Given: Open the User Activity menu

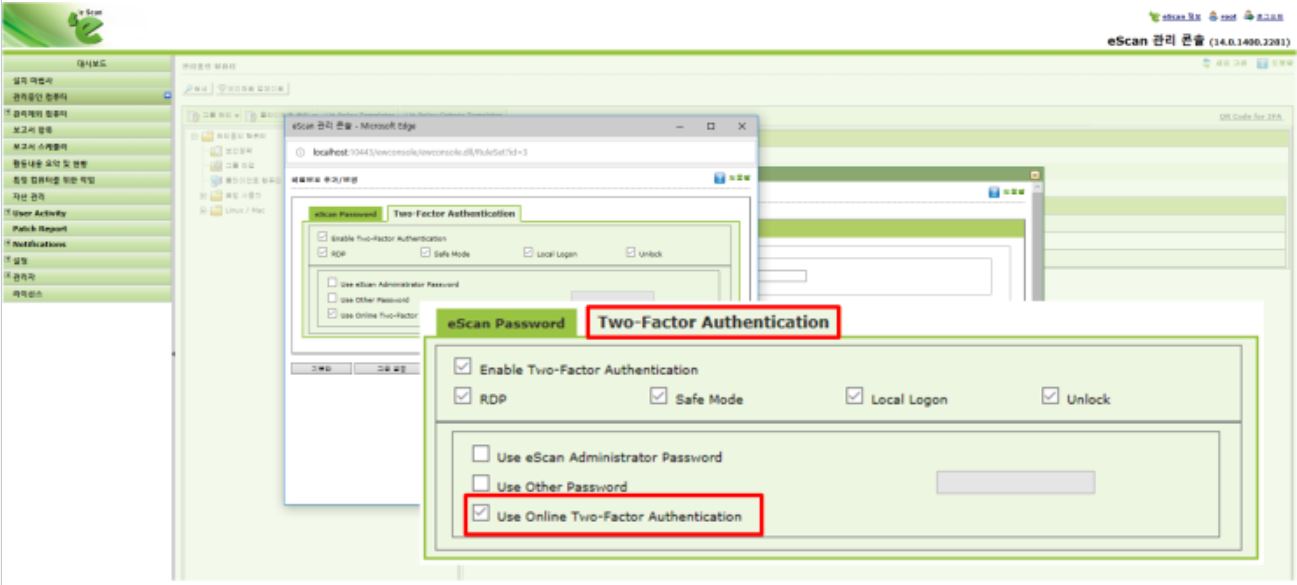Looking at the screenshot, I should point(38,213).
